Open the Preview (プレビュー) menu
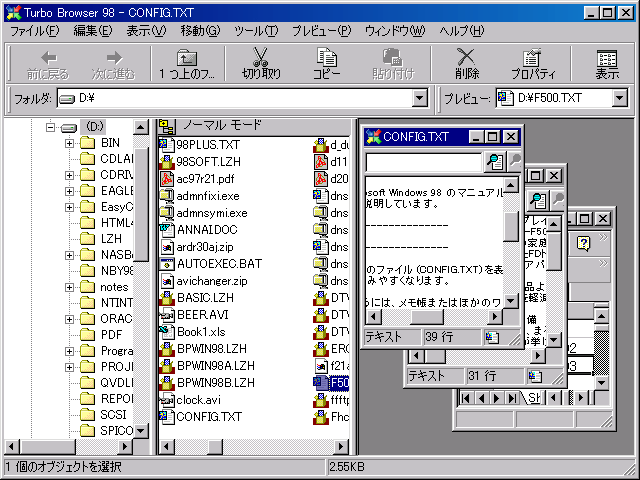640x480 pixels. (321, 31)
